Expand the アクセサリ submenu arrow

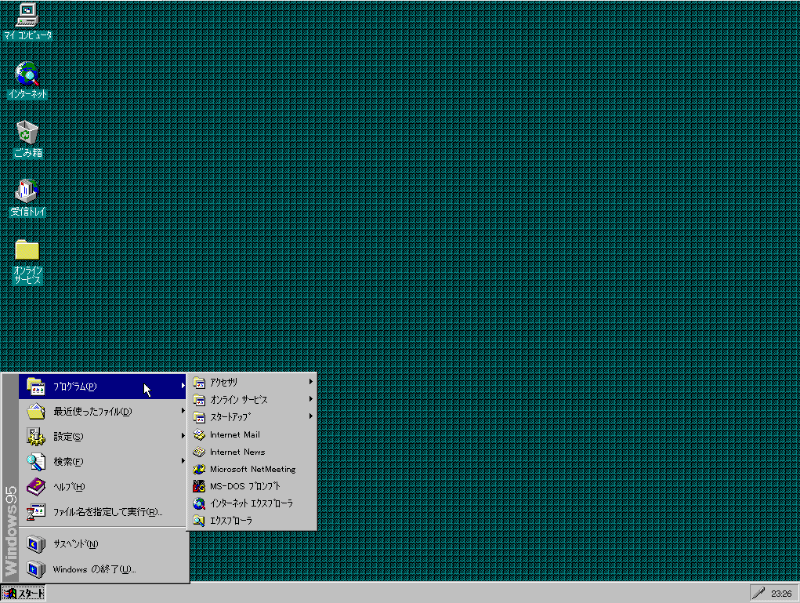click(x=310, y=382)
